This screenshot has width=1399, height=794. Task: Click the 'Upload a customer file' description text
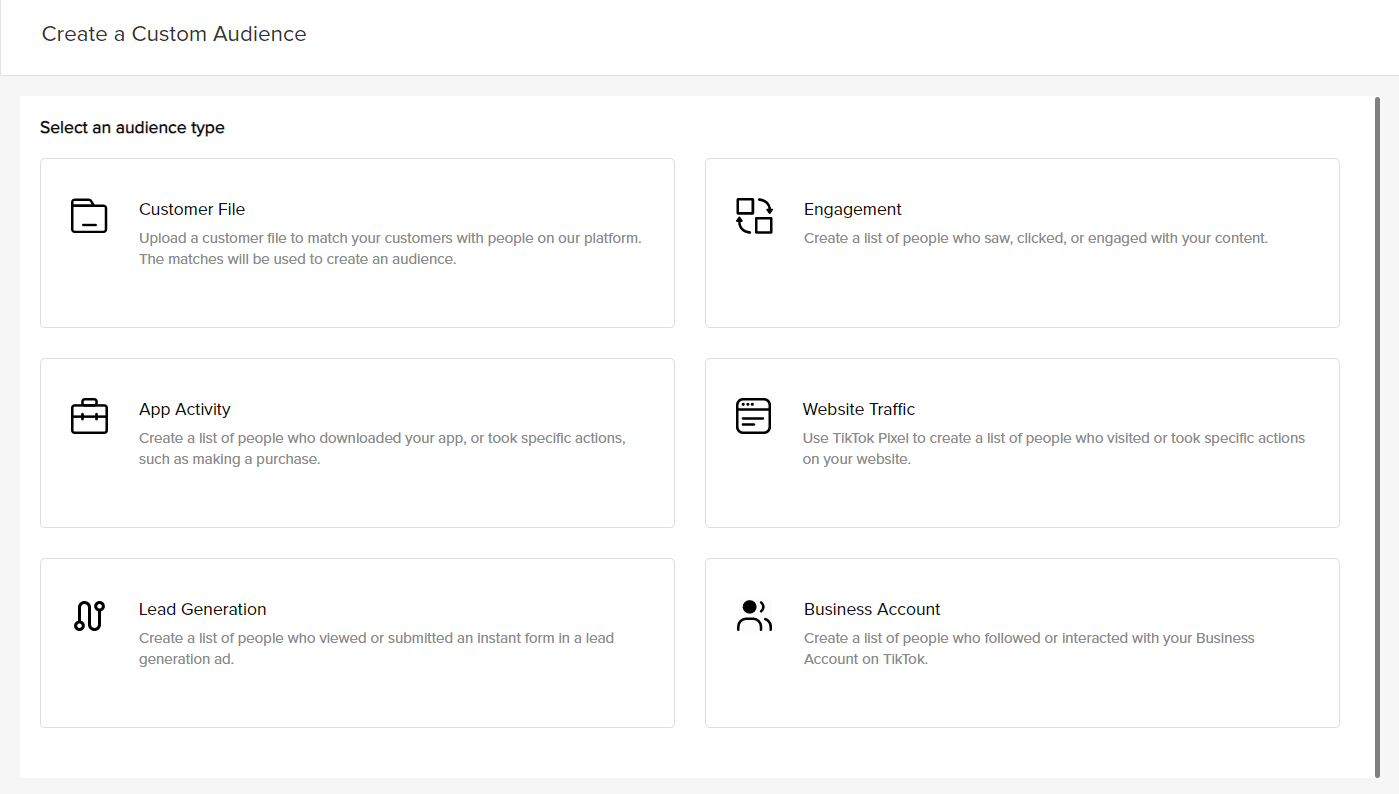[390, 249]
